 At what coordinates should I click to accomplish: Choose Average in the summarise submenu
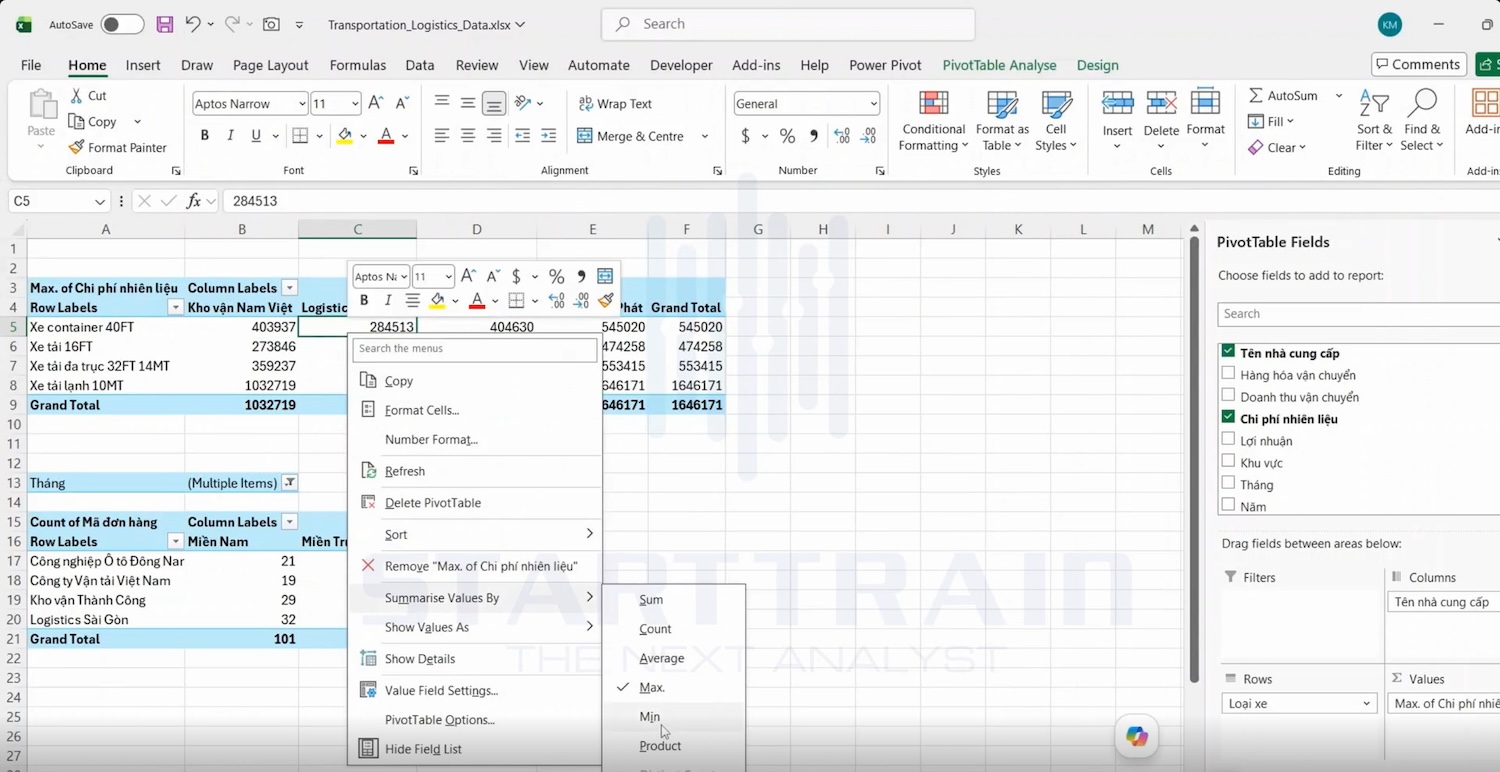click(662, 658)
